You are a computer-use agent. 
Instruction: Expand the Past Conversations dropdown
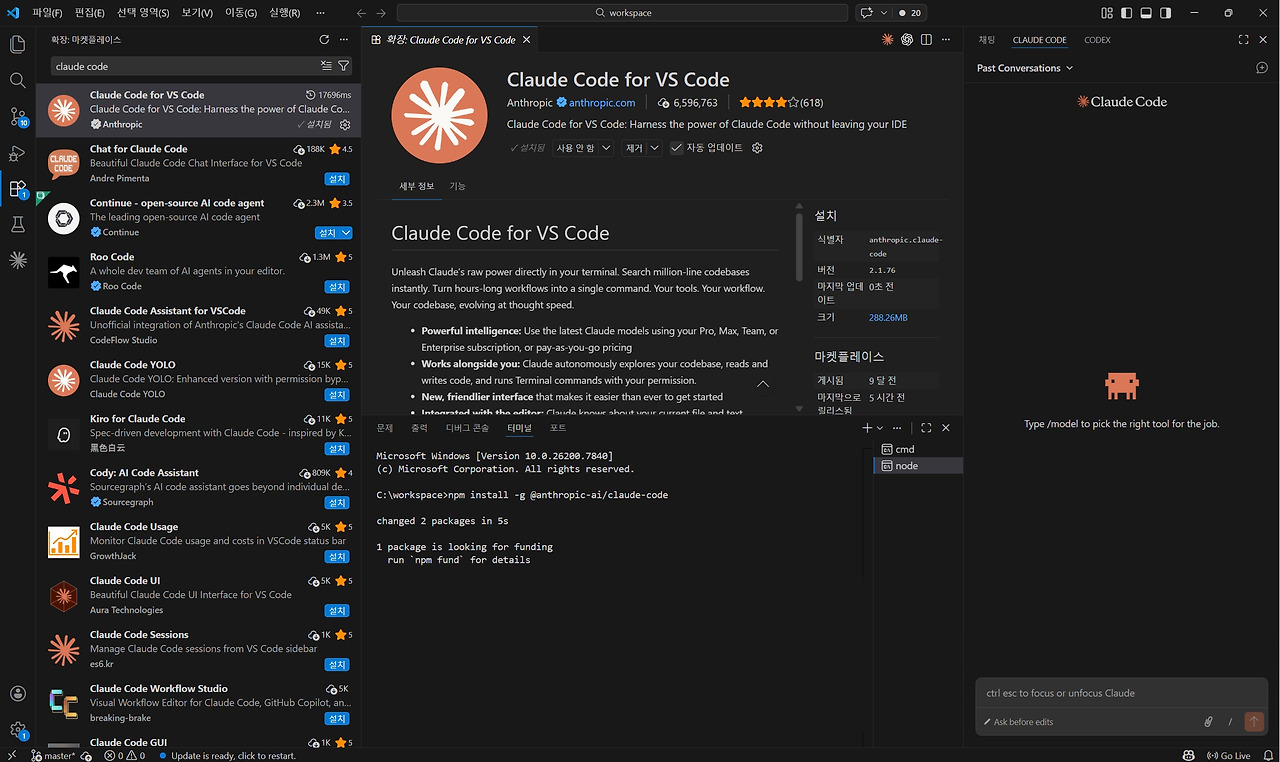pos(1025,68)
